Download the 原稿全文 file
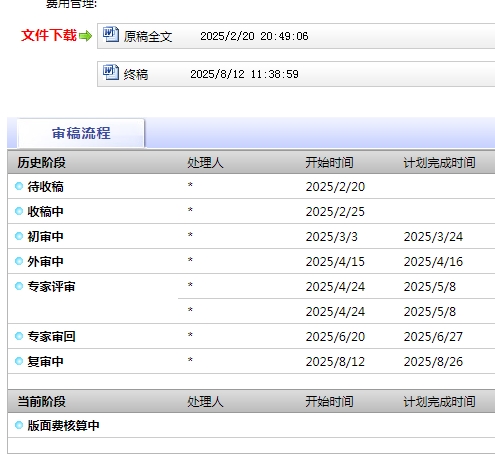 tap(148, 36)
